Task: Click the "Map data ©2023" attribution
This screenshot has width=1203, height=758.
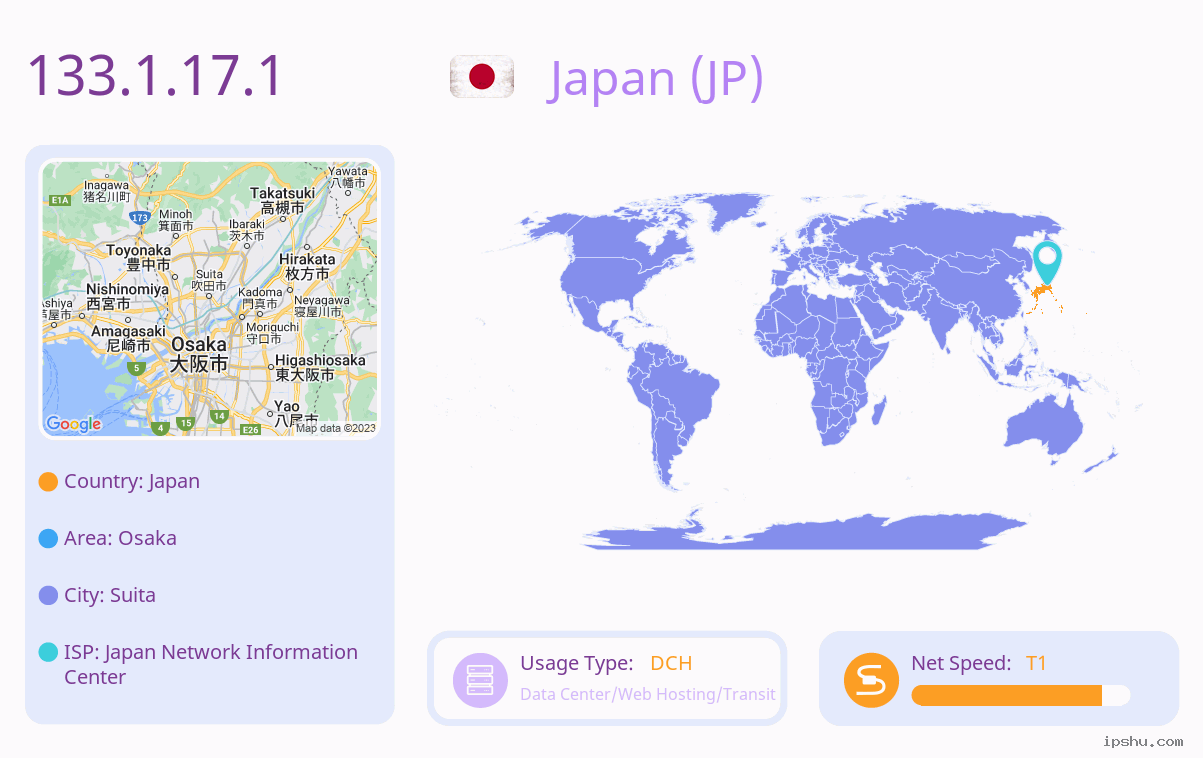Action: point(335,428)
